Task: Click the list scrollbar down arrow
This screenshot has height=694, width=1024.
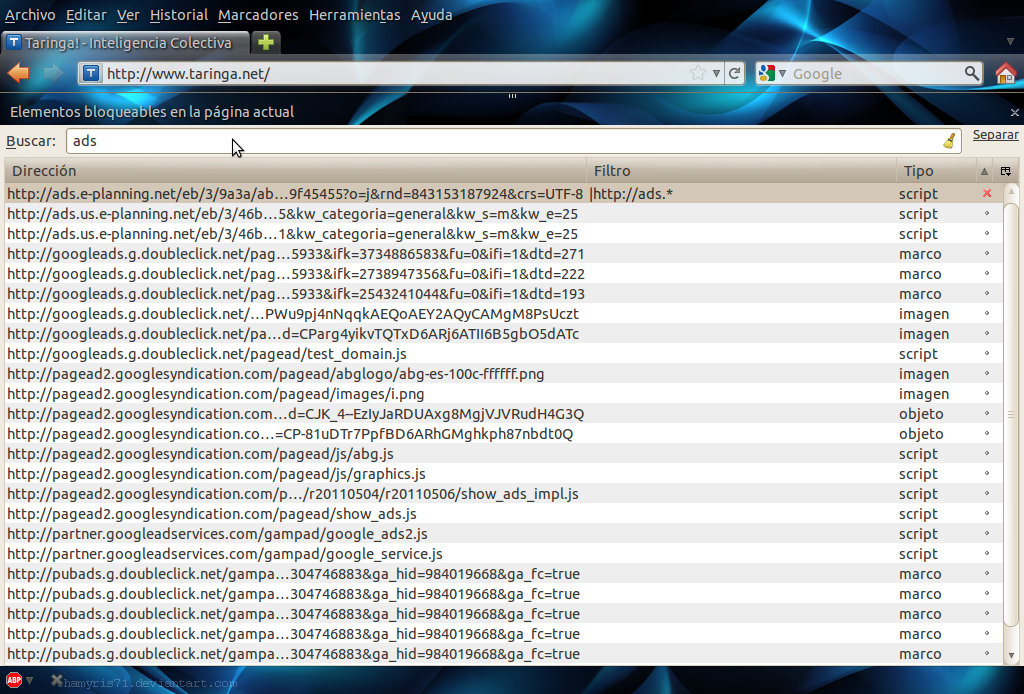Action: 1011,655
